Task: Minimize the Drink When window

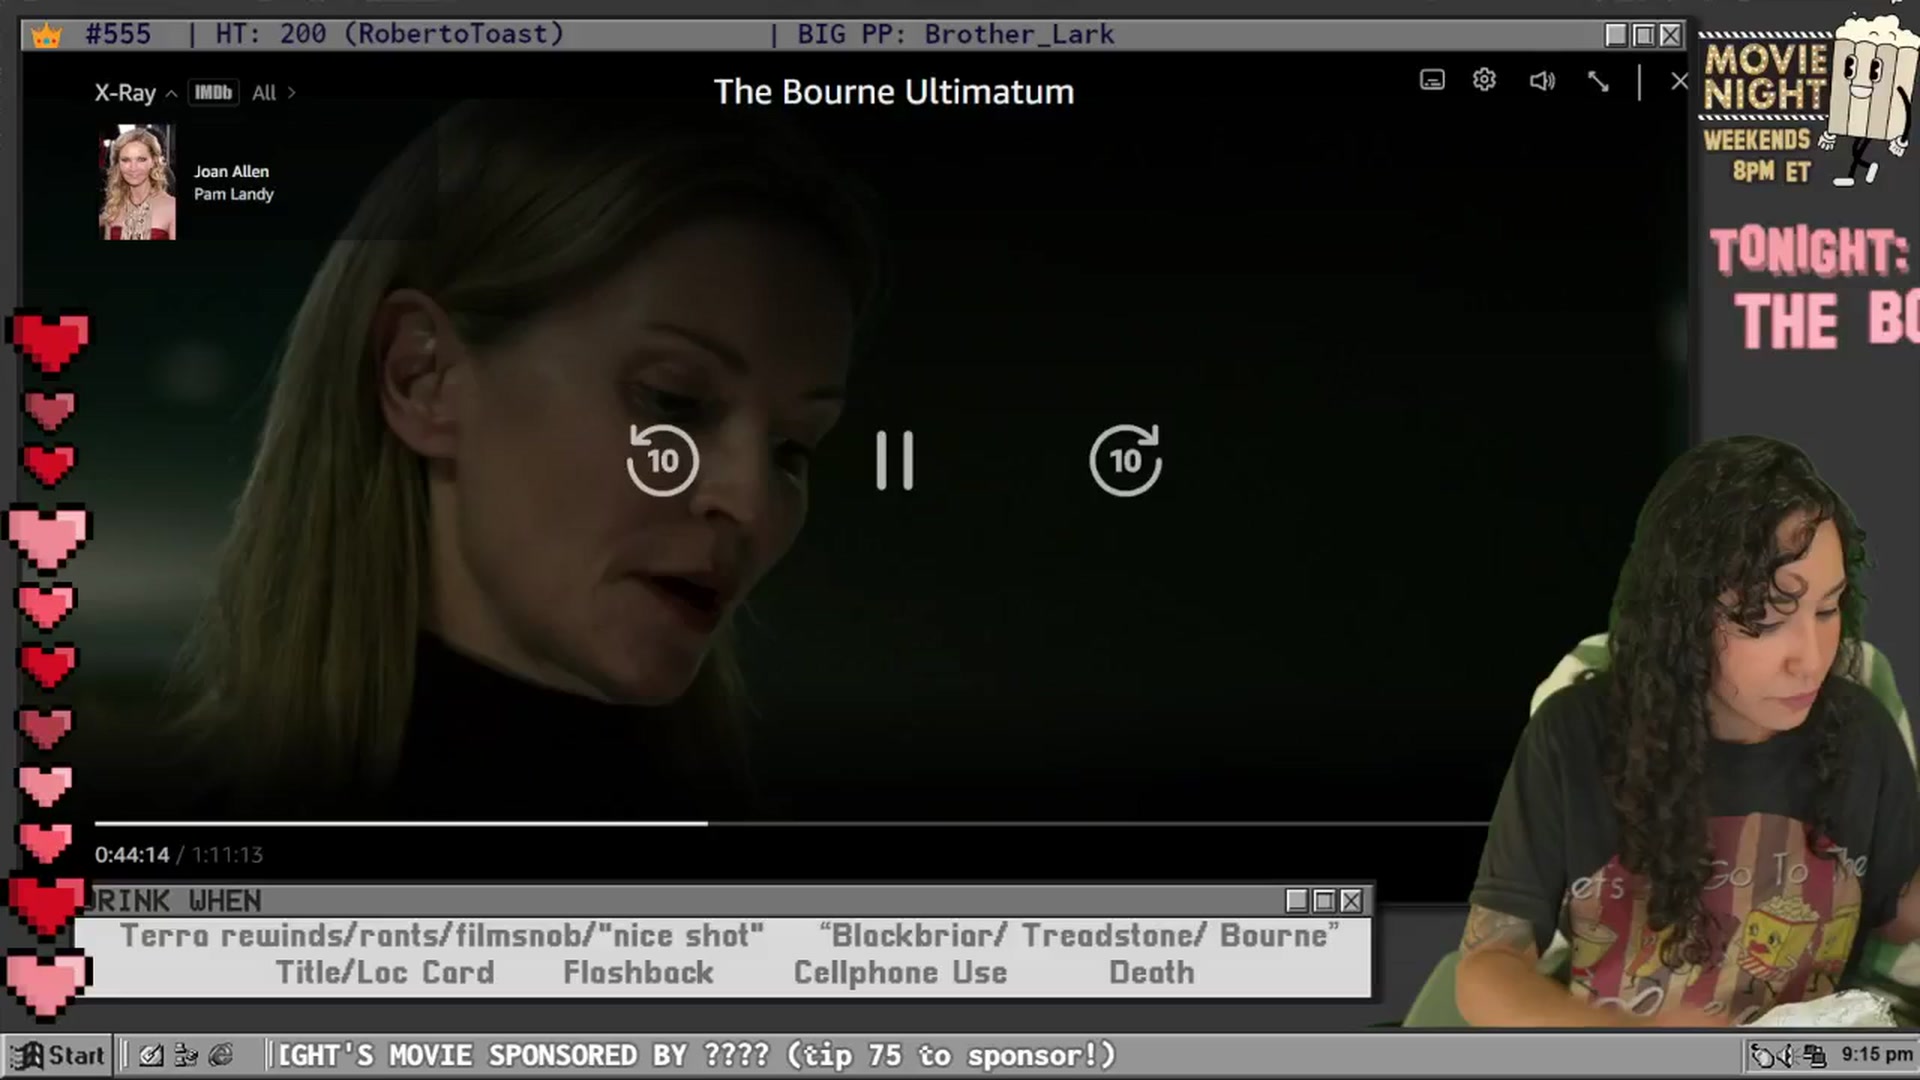Action: 1297,901
